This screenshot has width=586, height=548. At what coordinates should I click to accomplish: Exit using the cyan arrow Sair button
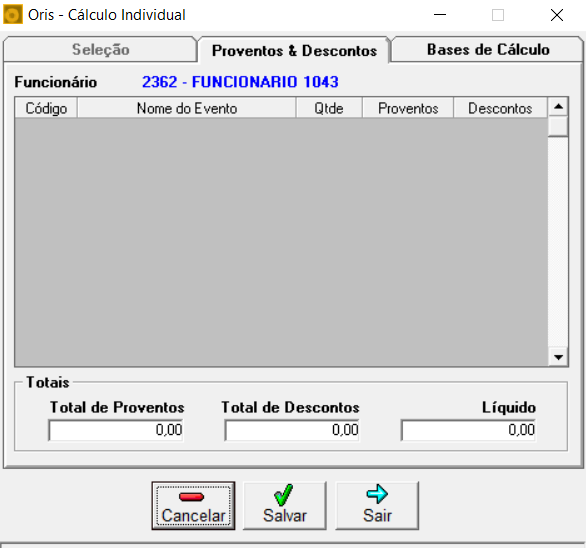pos(377,505)
